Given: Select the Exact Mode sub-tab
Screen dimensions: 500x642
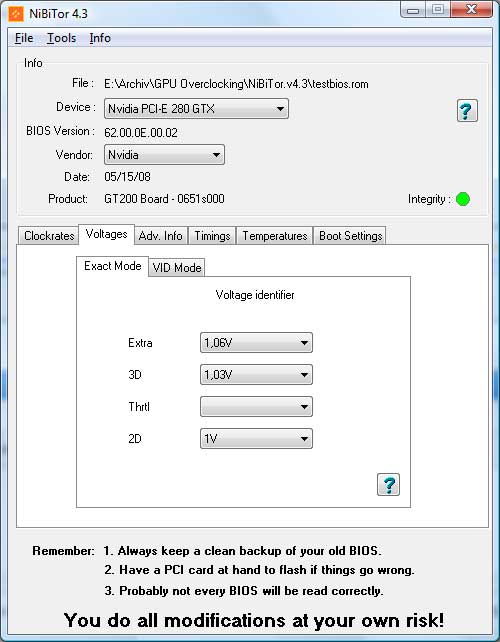Looking at the screenshot, I should (x=113, y=266).
